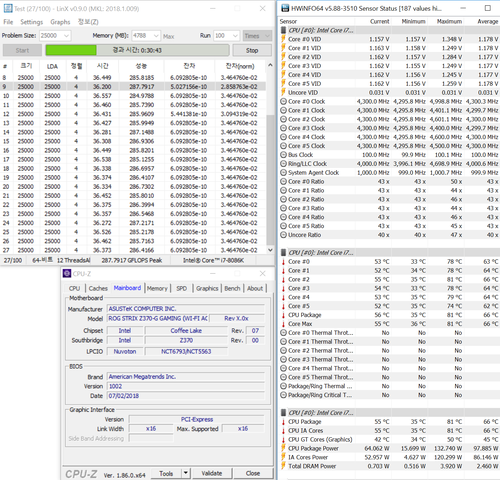Click the CPU GT Cores thermometer icon

283,439
